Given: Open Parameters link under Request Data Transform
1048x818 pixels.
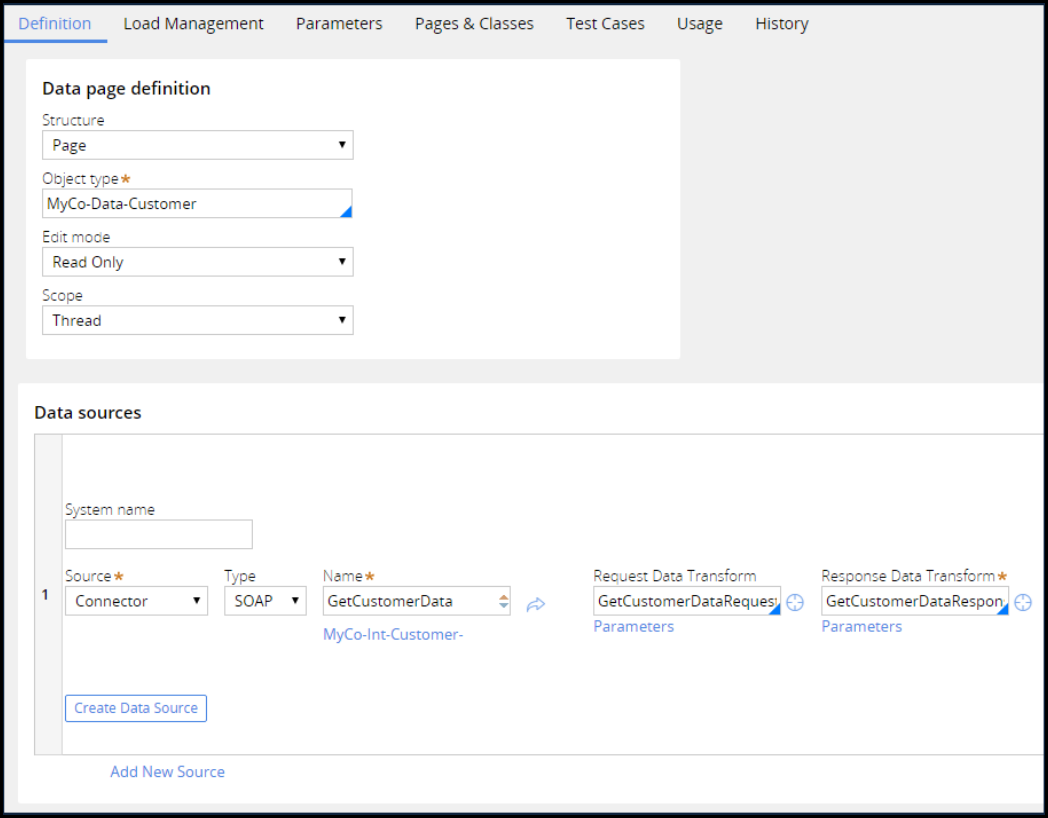Looking at the screenshot, I should pos(633,627).
